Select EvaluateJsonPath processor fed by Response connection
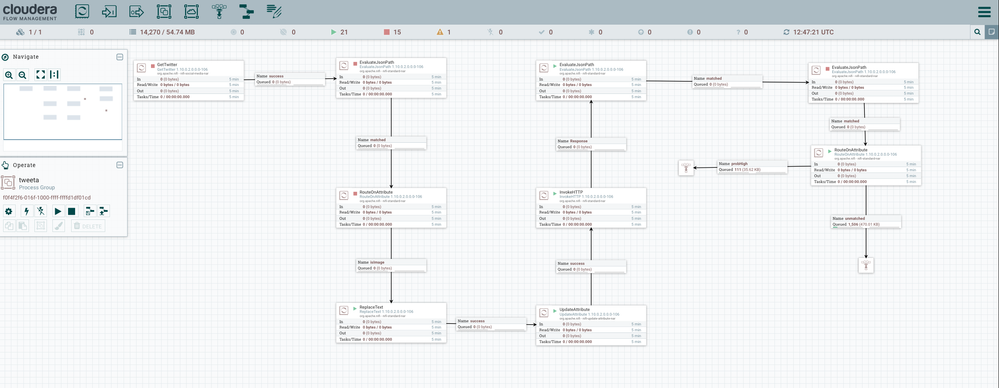 click(x=591, y=80)
